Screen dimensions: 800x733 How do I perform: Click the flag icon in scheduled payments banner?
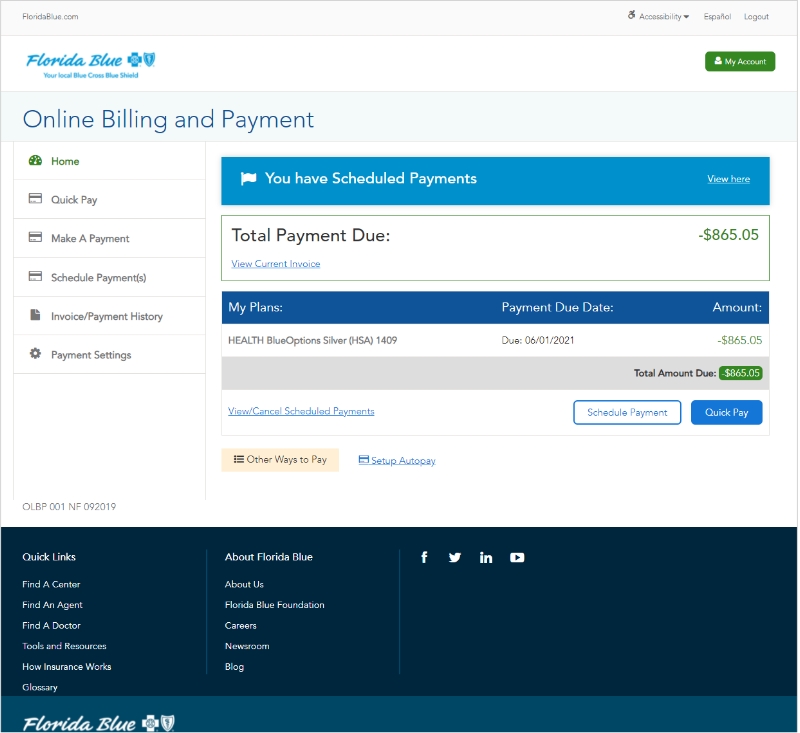tap(248, 179)
